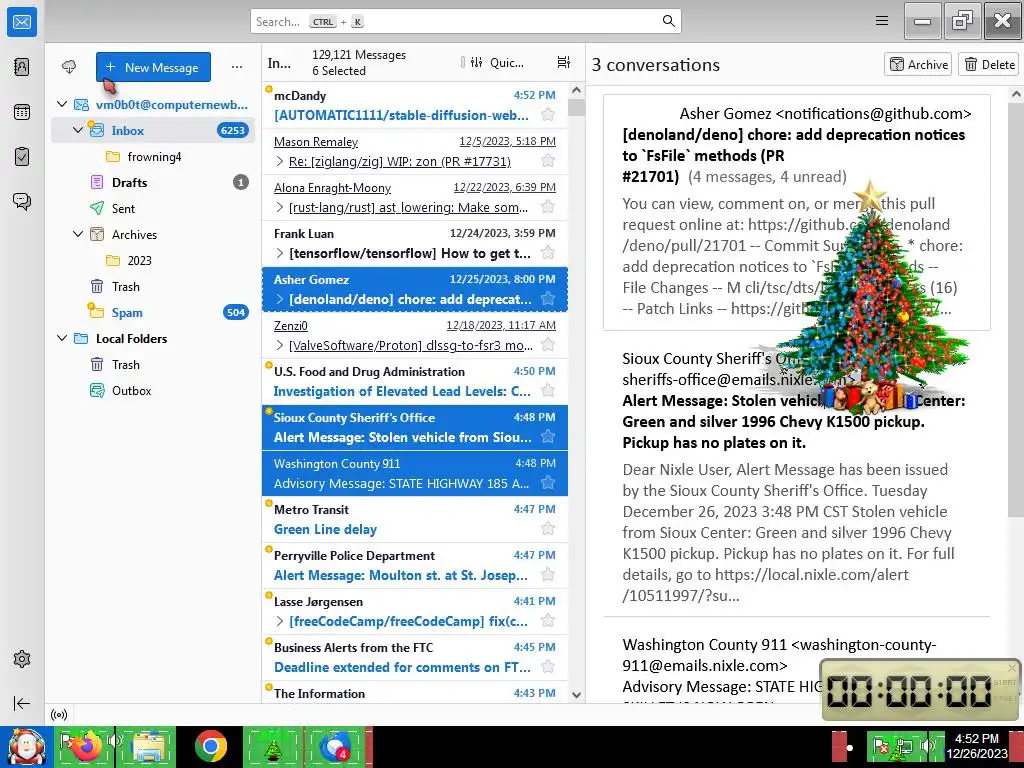The height and width of the screenshot is (768, 1024).
Task: Toggle the Quick Filter bar
Action: [497, 63]
